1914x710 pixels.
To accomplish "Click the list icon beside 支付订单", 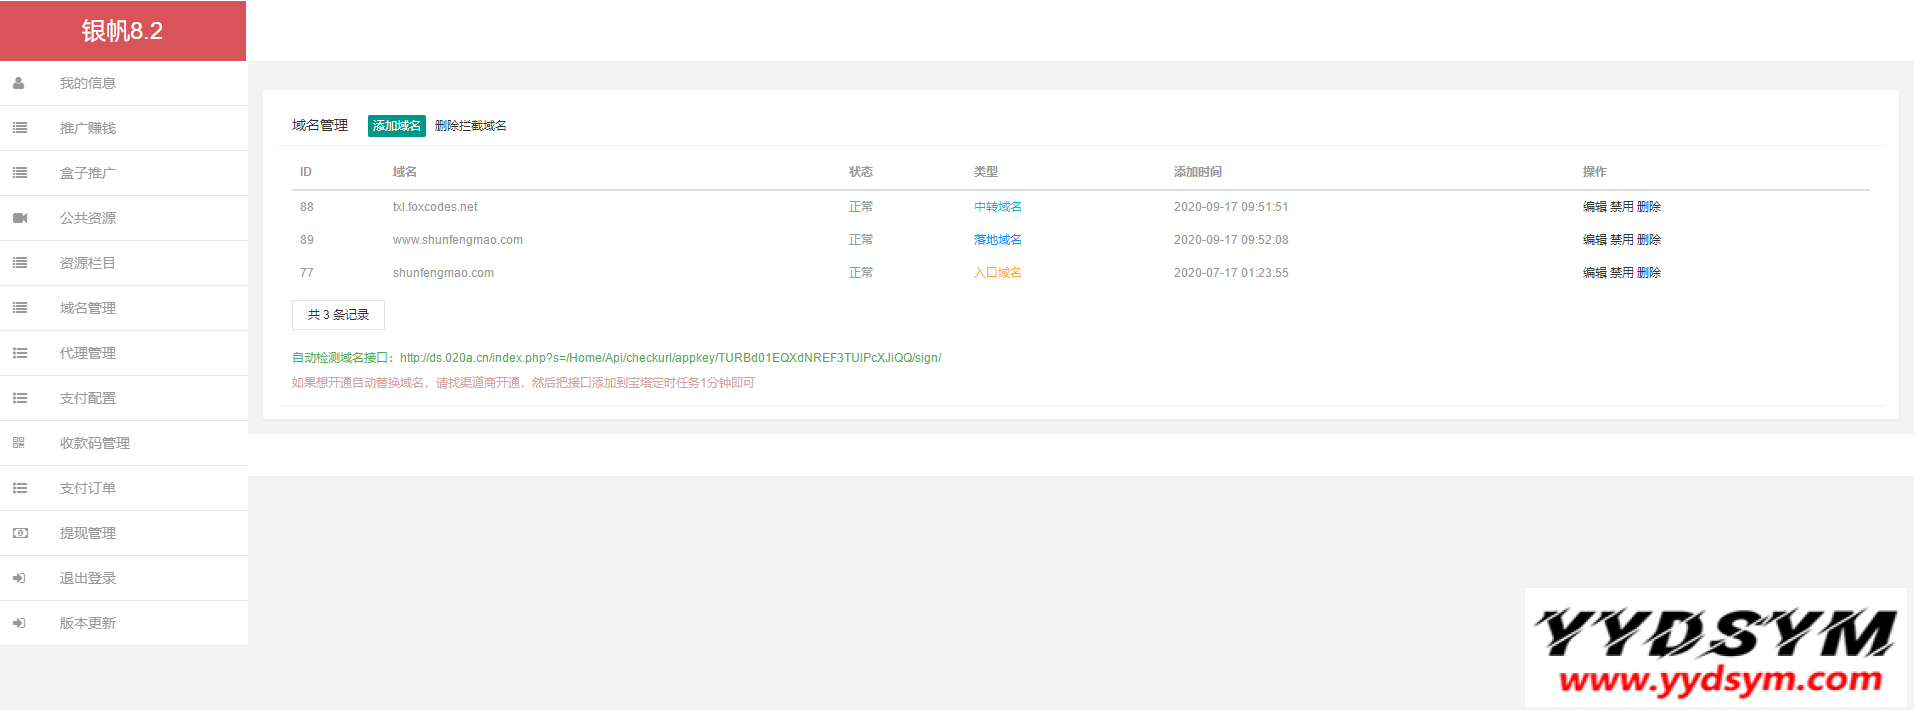I will 19,488.
